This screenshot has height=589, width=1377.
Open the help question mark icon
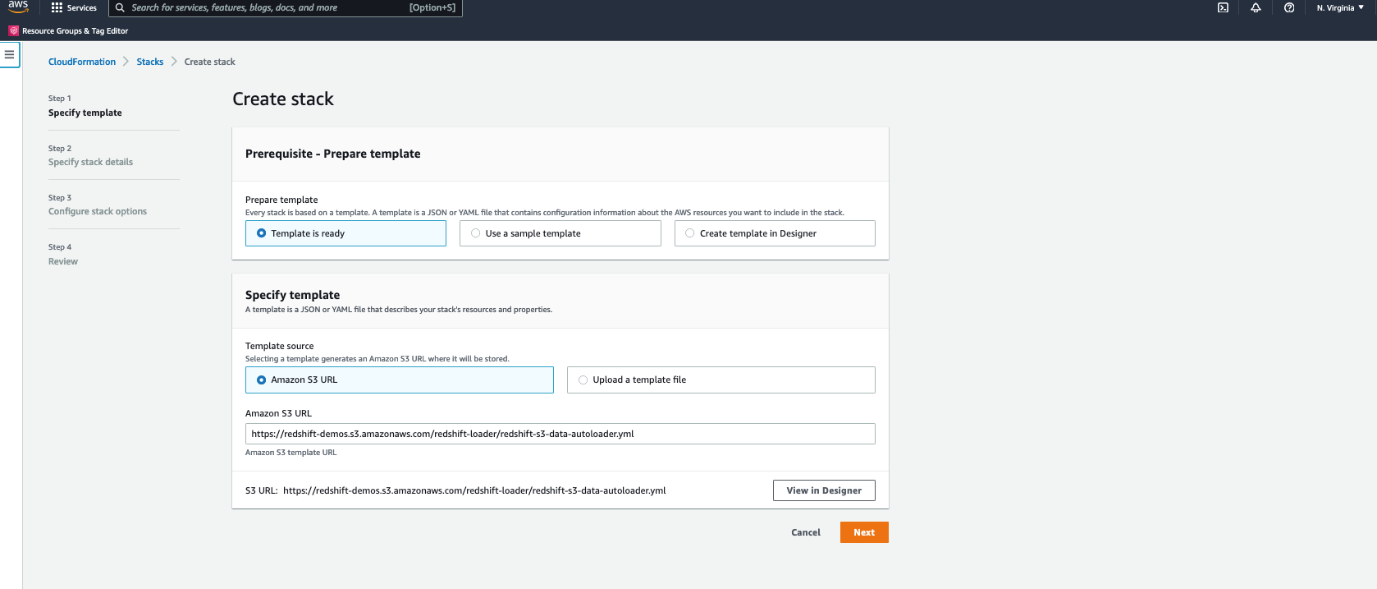click(1289, 7)
